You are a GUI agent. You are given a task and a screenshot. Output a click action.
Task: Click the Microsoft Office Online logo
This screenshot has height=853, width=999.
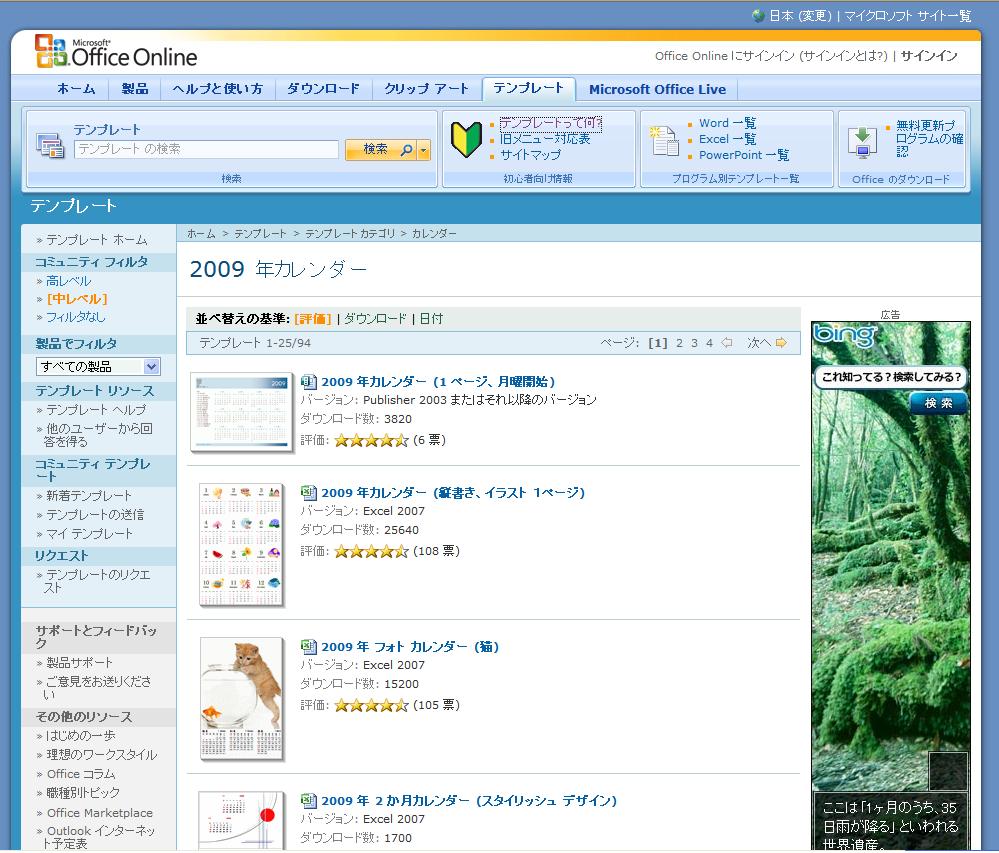coord(116,52)
